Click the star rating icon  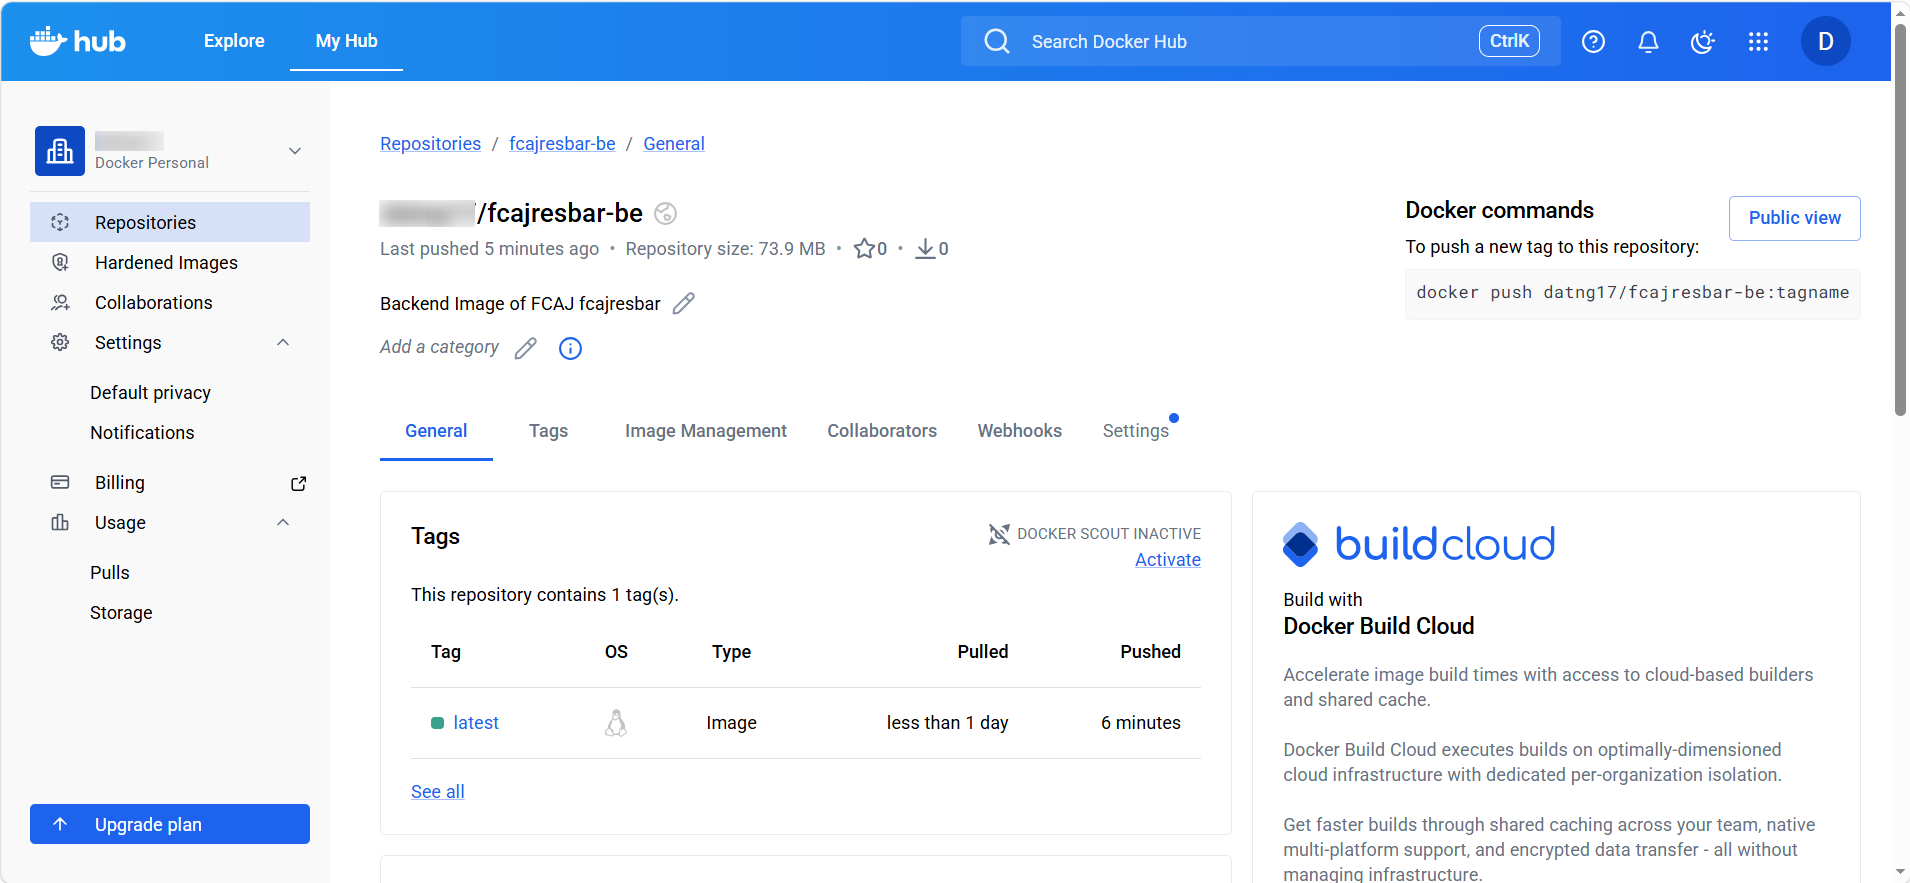[864, 248]
